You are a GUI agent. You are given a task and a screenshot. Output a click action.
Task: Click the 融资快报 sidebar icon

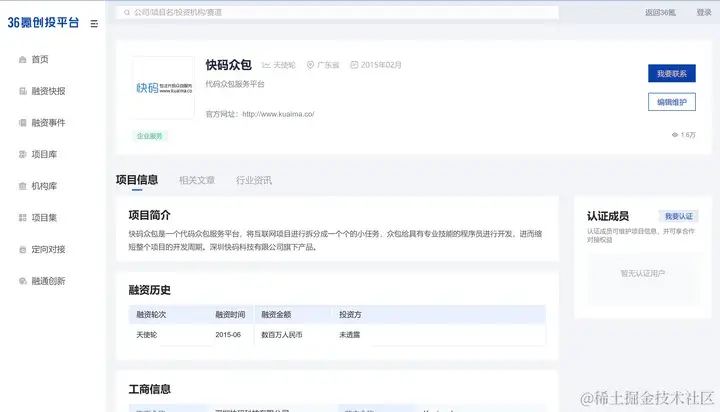[x=22, y=91]
